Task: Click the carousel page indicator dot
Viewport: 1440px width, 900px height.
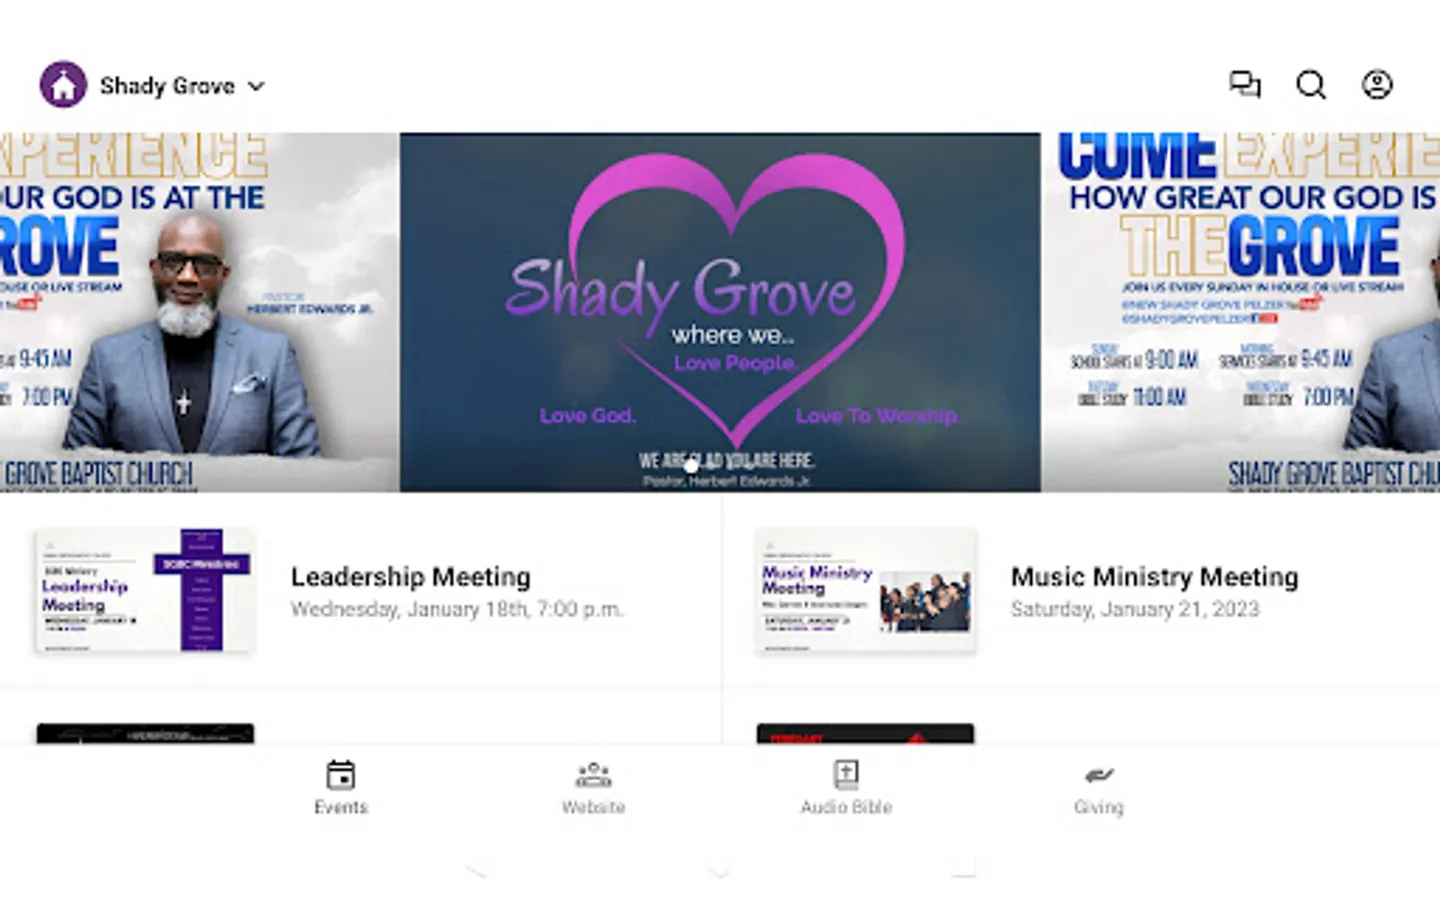Action: point(691,466)
